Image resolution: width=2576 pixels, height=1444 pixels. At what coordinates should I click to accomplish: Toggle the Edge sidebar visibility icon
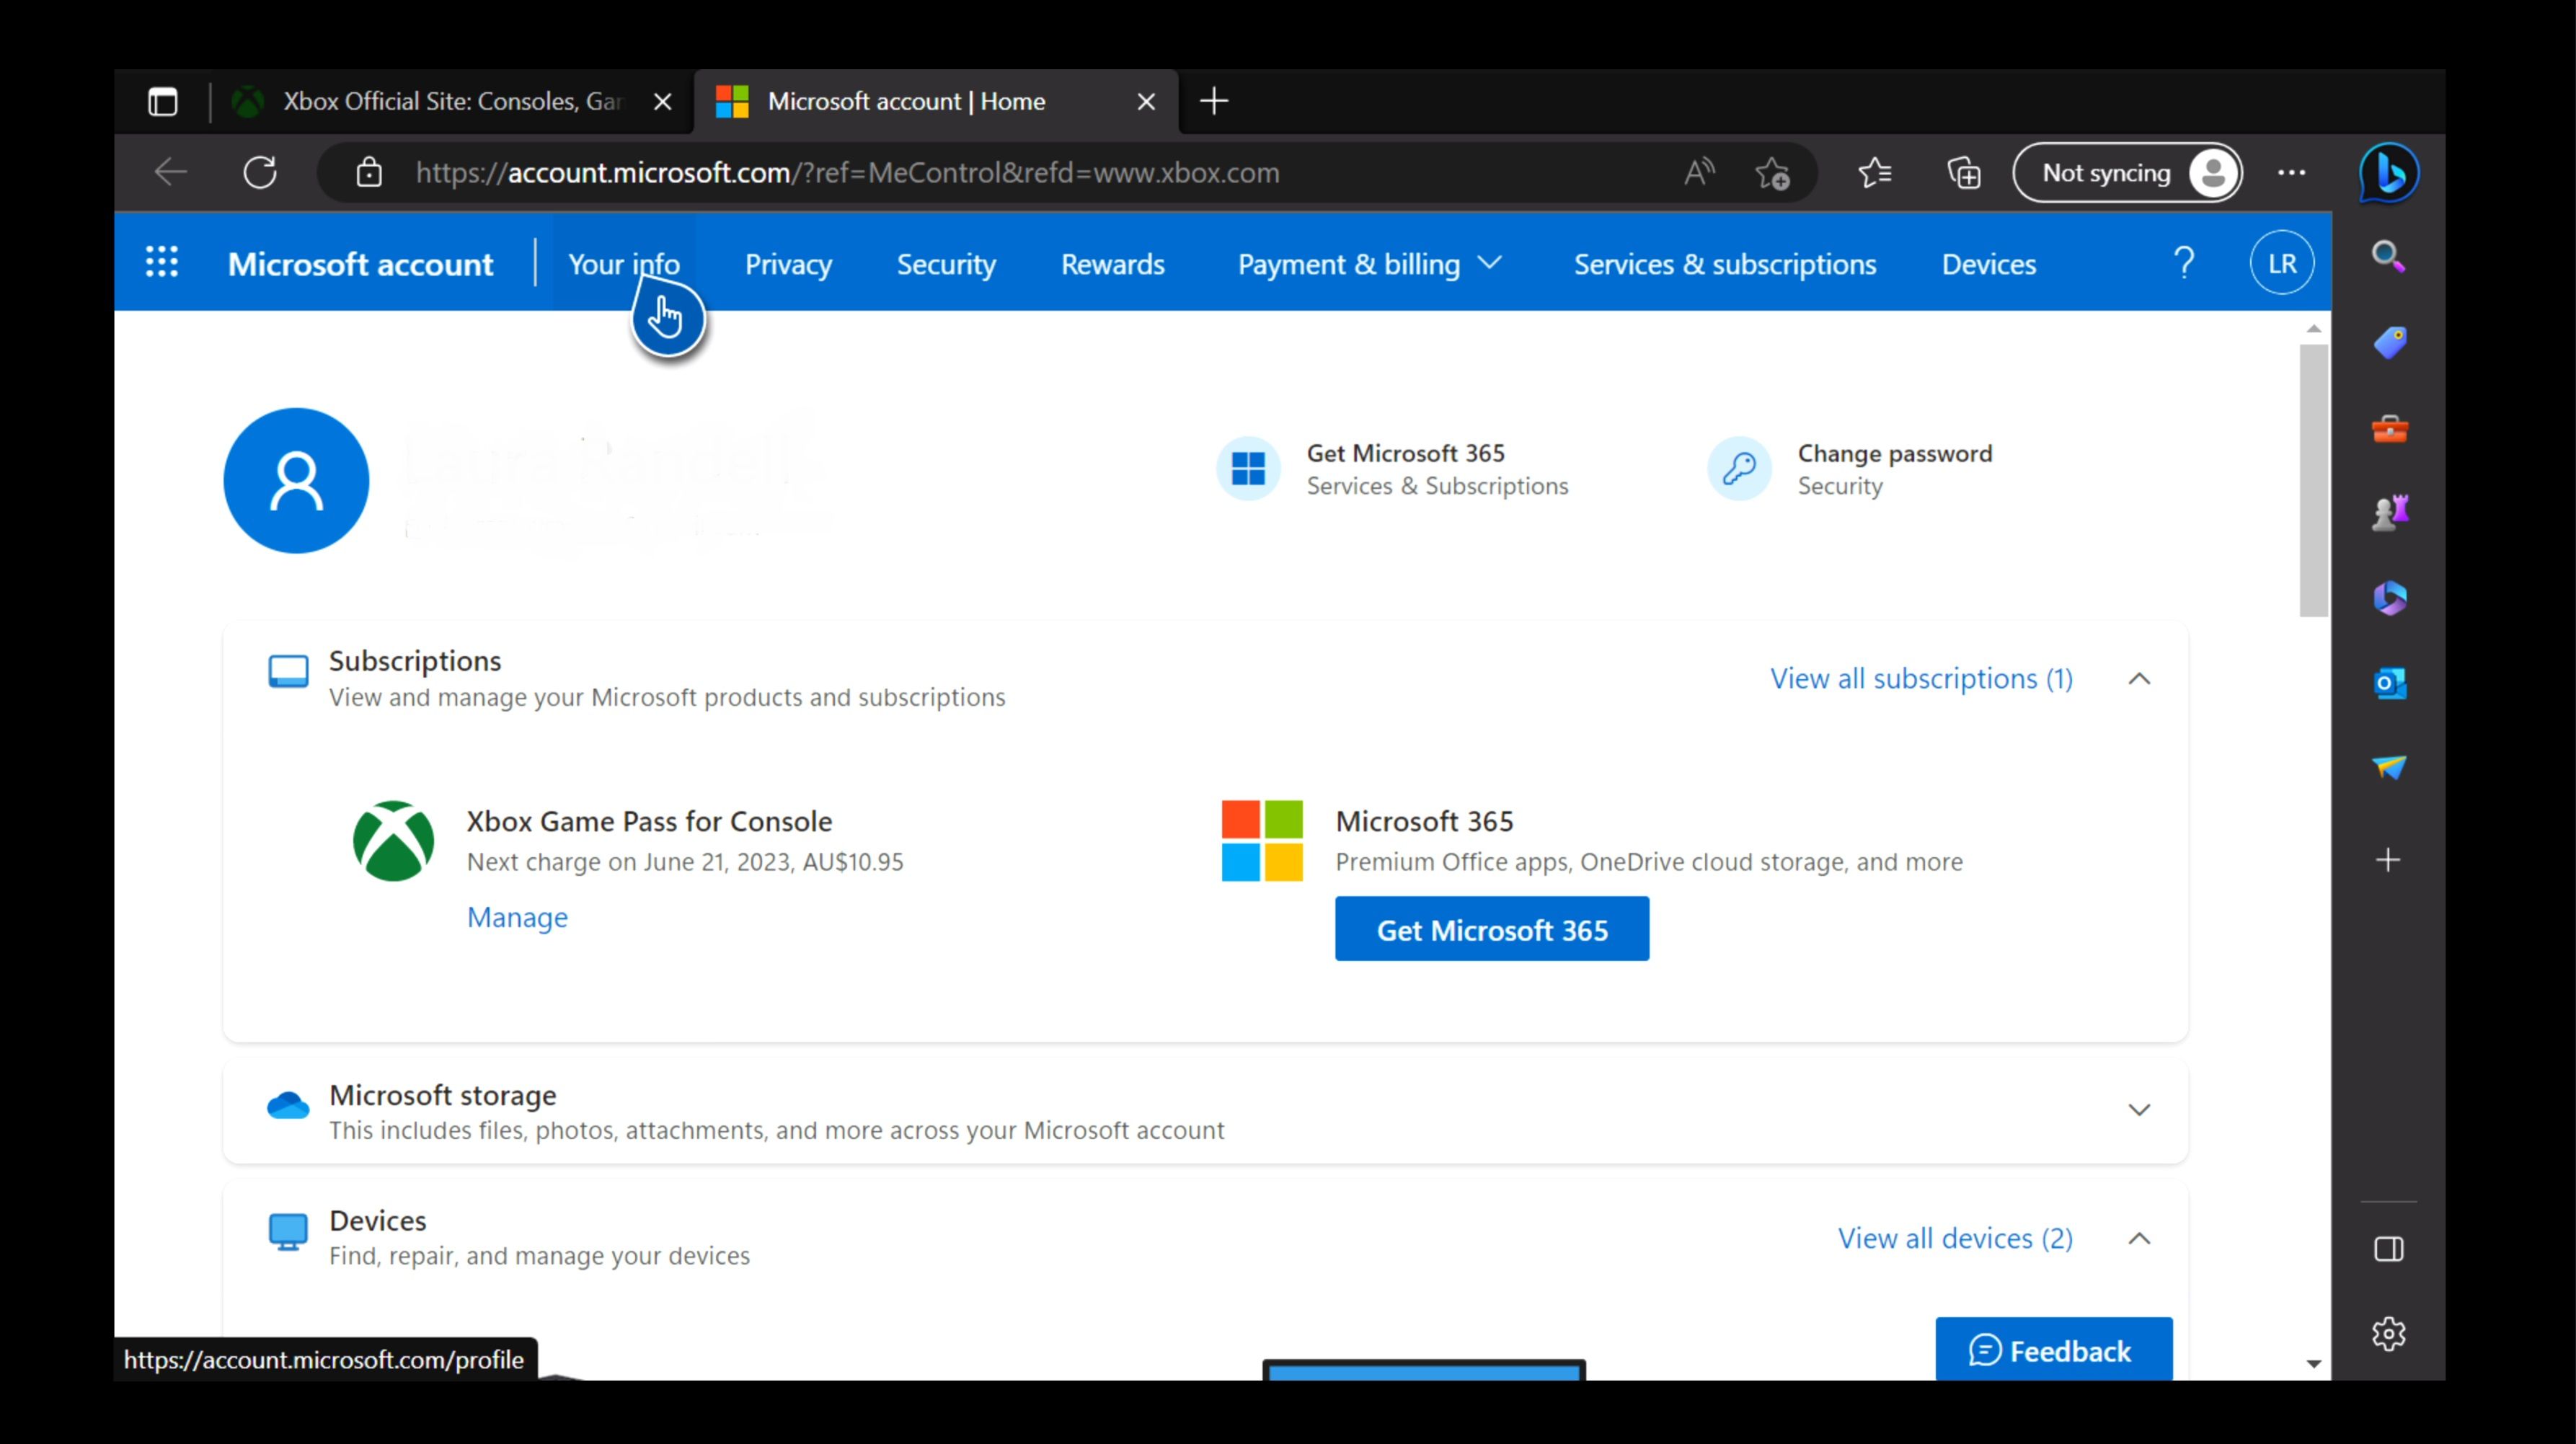pyautogui.click(x=2388, y=1249)
